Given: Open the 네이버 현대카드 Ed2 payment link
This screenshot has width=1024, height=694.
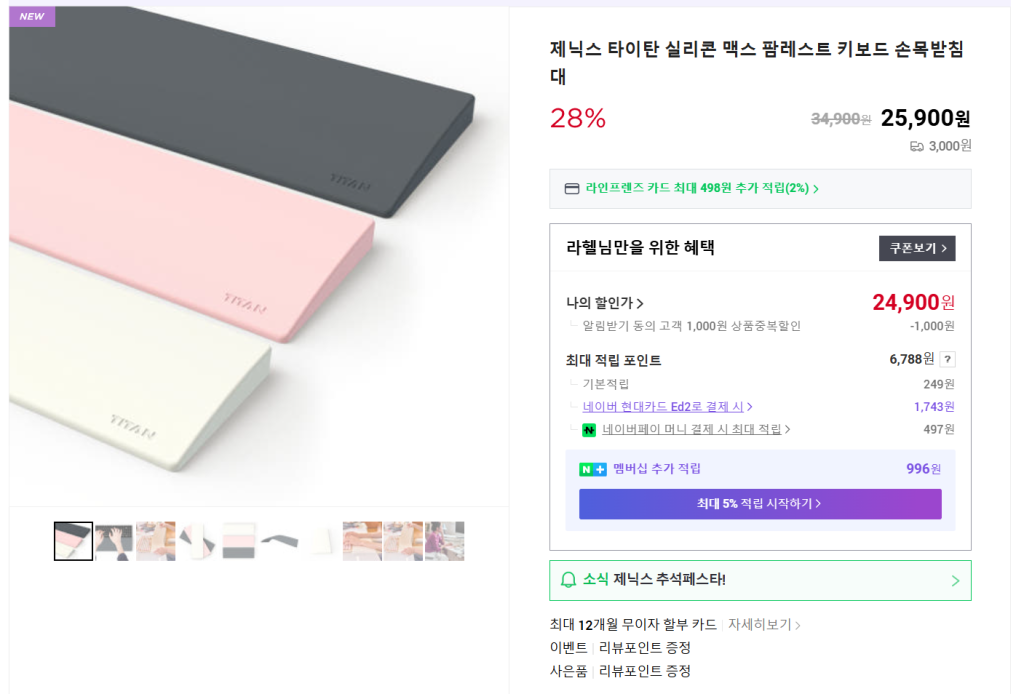Looking at the screenshot, I should (x=667, y=407).
